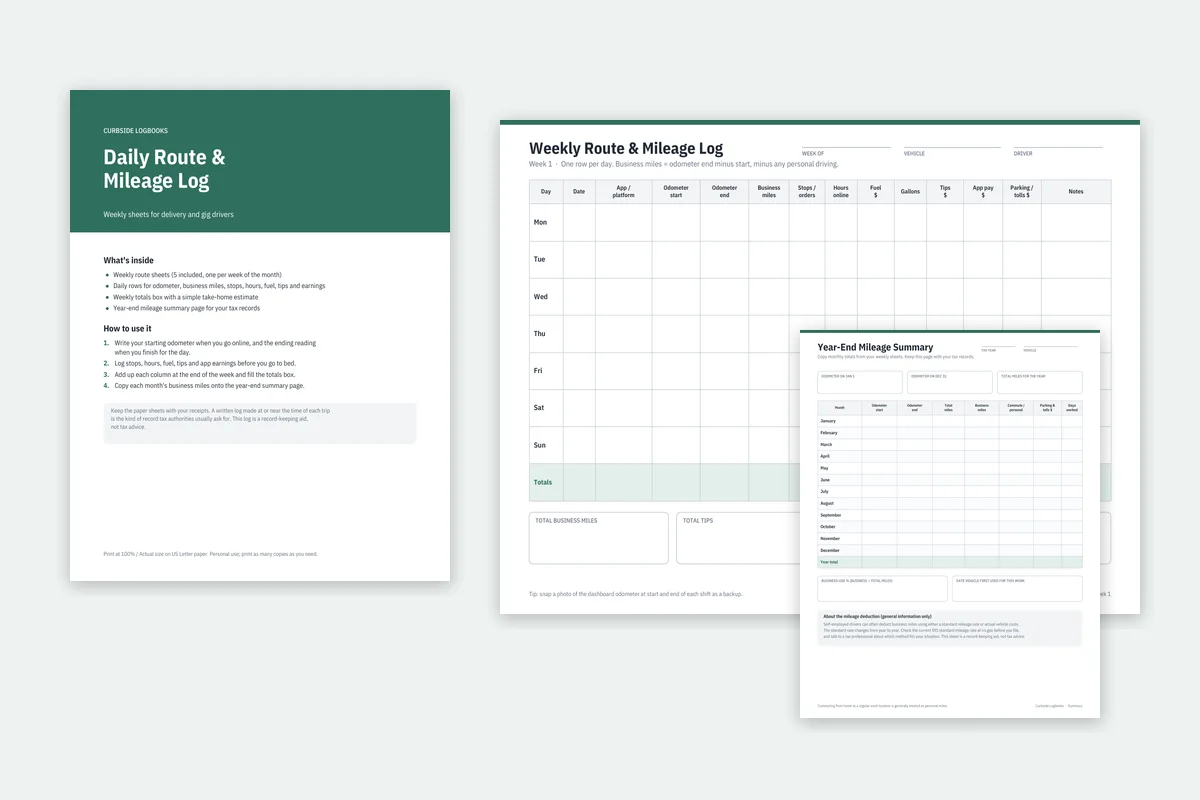Click the 'Hours online' column header
This screenshot has height=800, width=1200.
(841, 192)
